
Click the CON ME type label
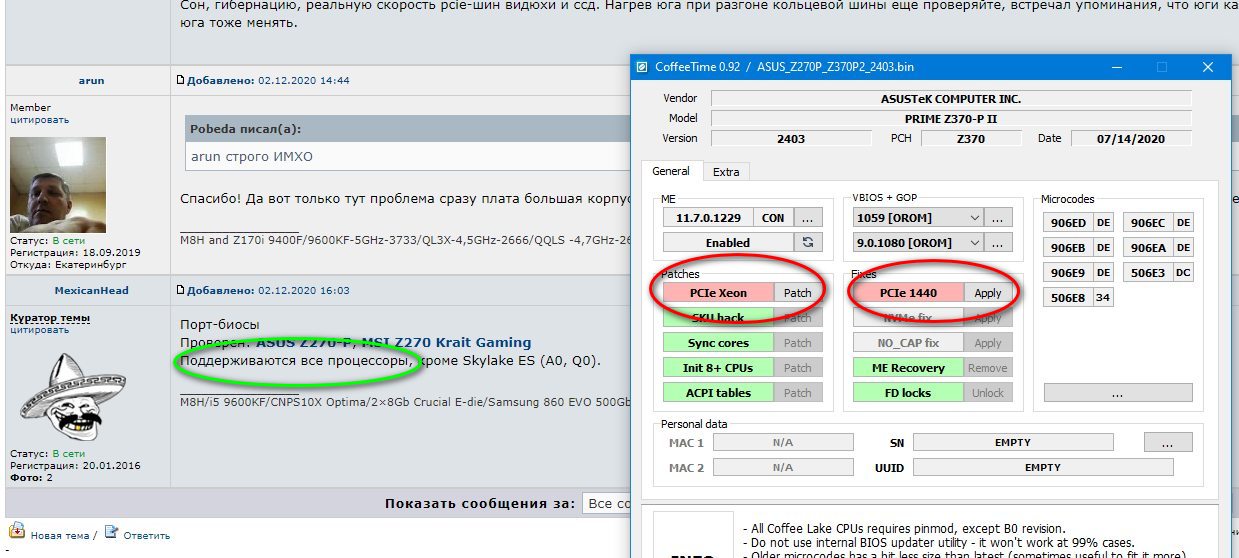(773, 217)
